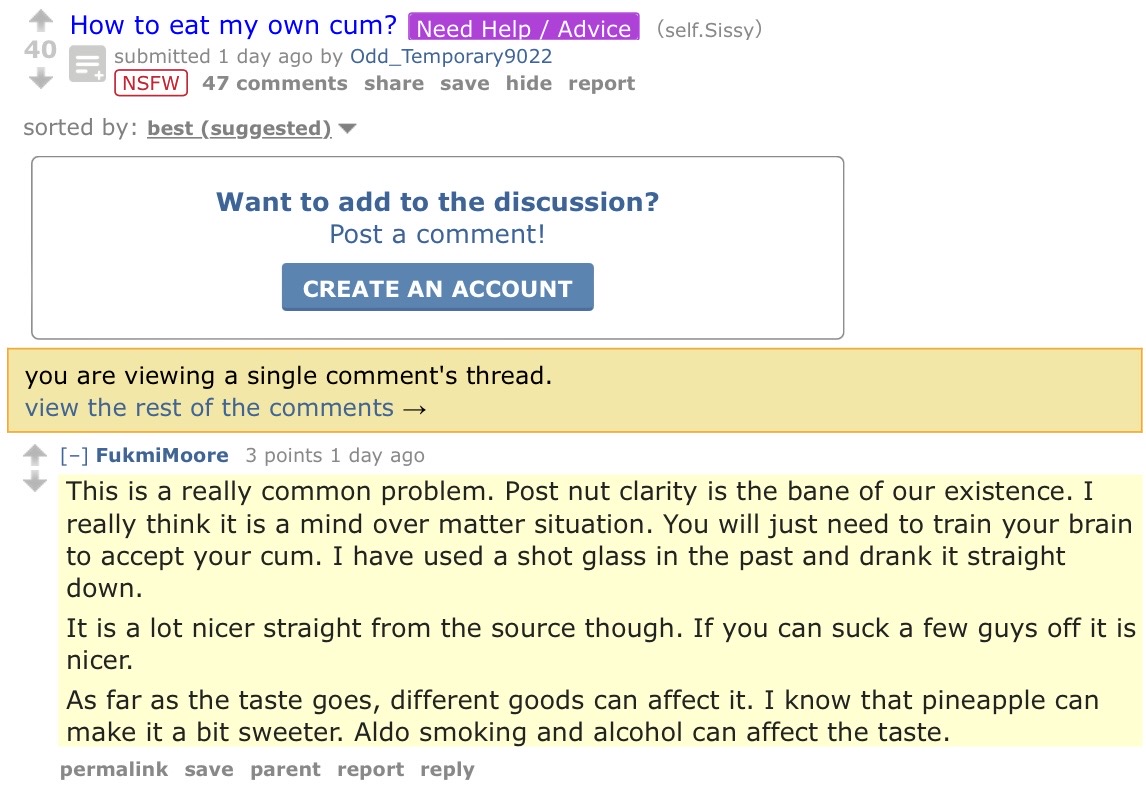Reply to the comment using 'reply'
1146x807 pixels.
point(447,770)
